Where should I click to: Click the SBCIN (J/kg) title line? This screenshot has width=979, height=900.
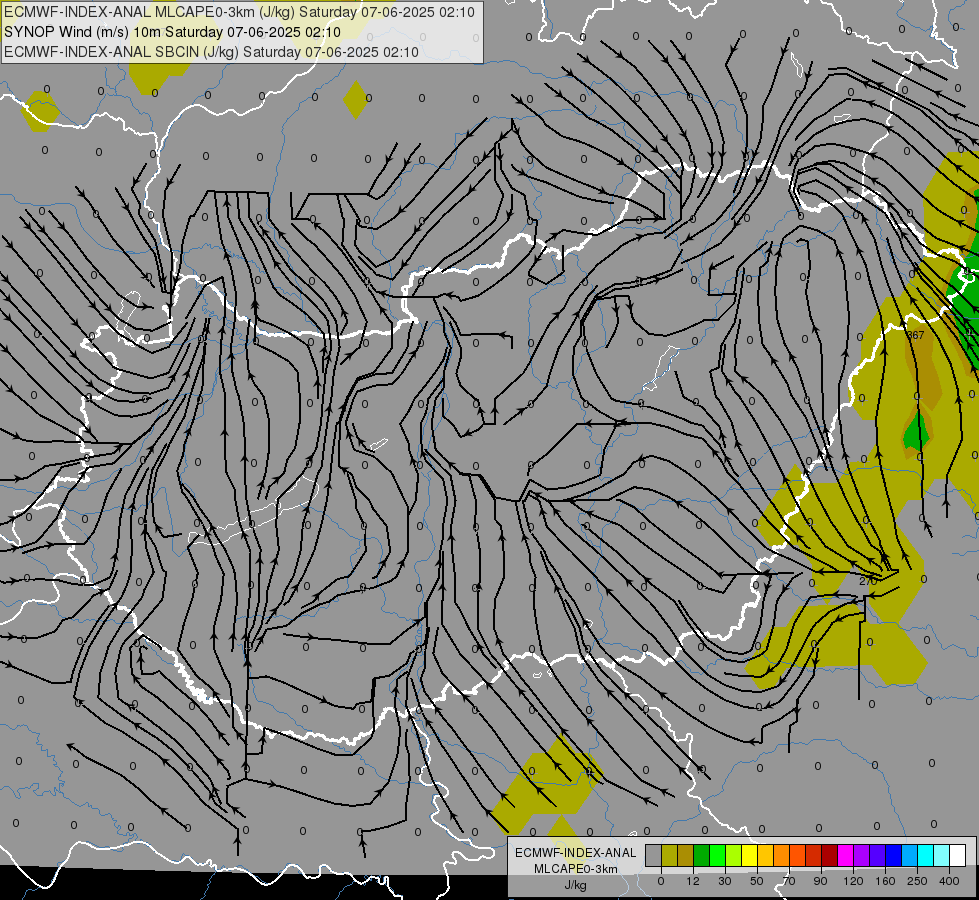tap(211, 52)
